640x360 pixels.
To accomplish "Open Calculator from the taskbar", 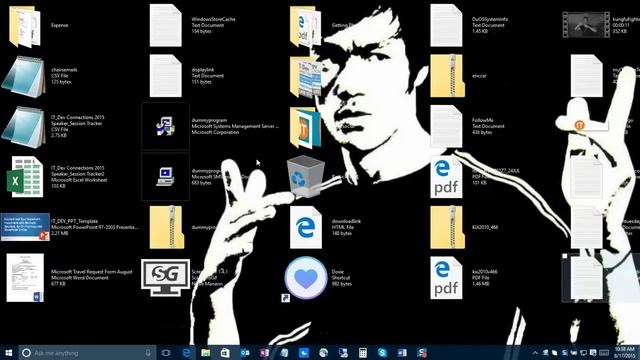I will click(x=363, y=353).
